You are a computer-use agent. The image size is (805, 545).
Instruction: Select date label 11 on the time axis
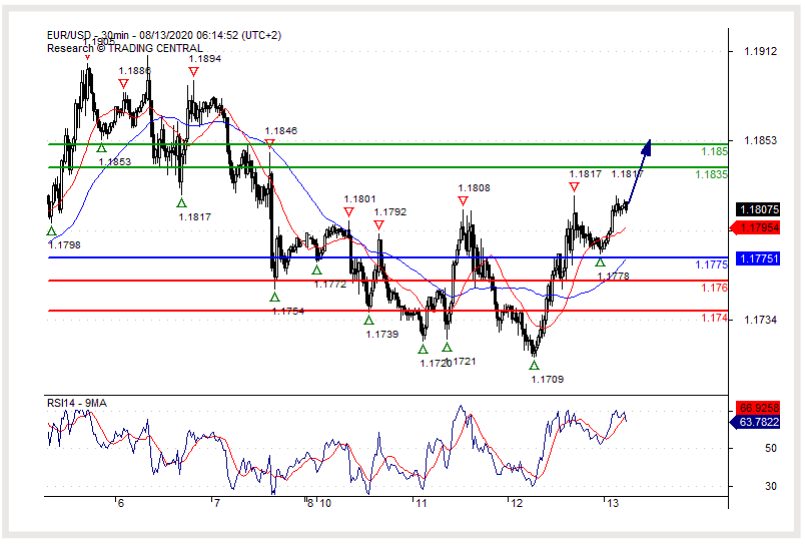[421, 503]
